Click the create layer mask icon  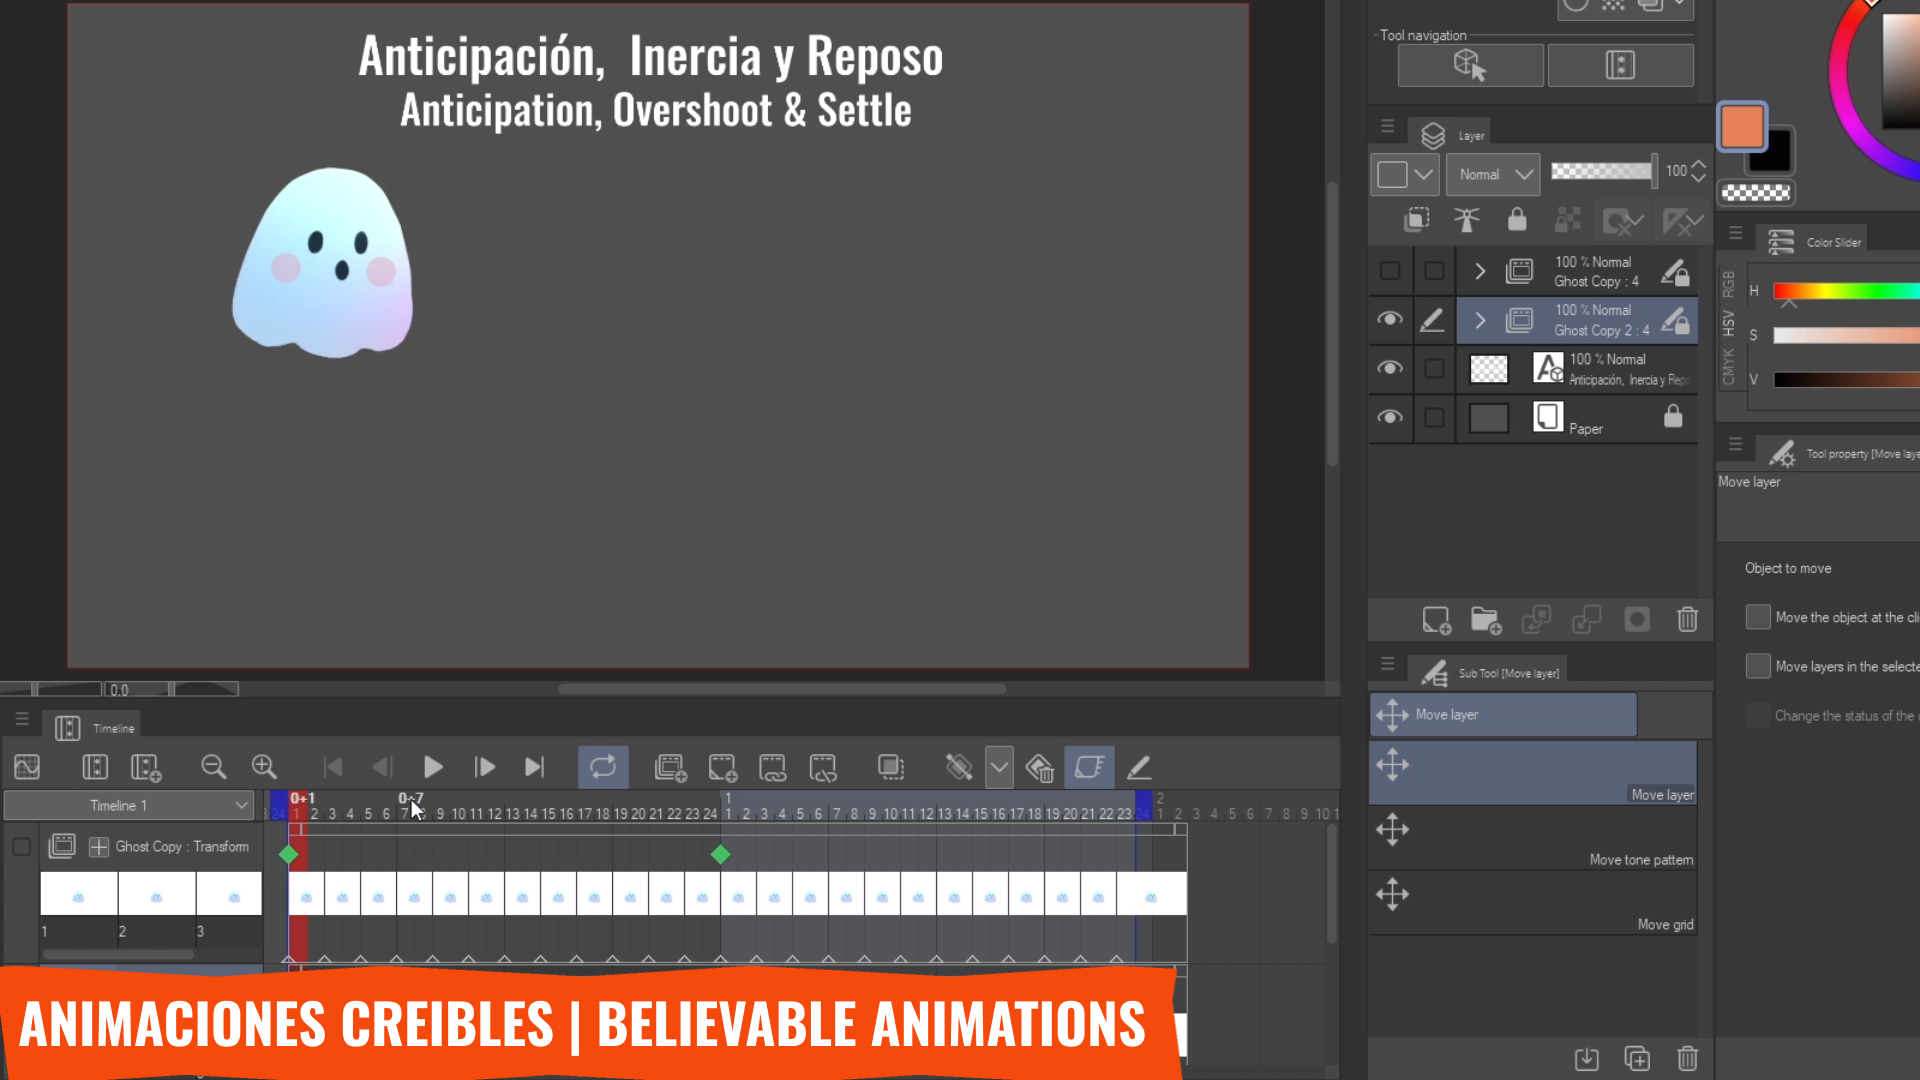pyautogui.click(x=1637, y=620)
